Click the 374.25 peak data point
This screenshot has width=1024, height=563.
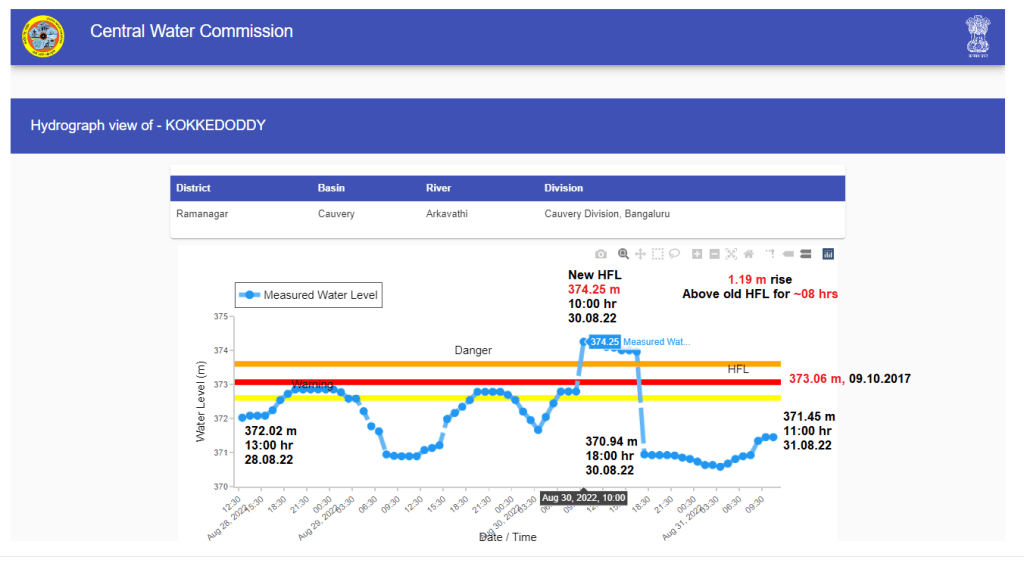tap(584, 342)
